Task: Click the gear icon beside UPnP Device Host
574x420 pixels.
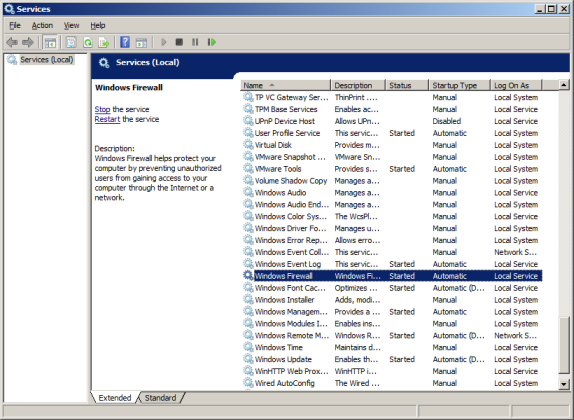Action: (x=248, y=121)
